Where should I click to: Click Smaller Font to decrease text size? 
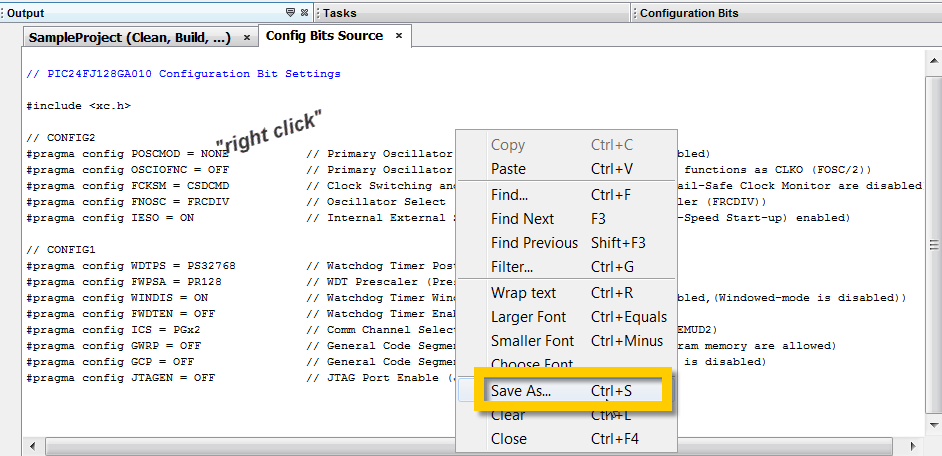(x=532, y=341)
